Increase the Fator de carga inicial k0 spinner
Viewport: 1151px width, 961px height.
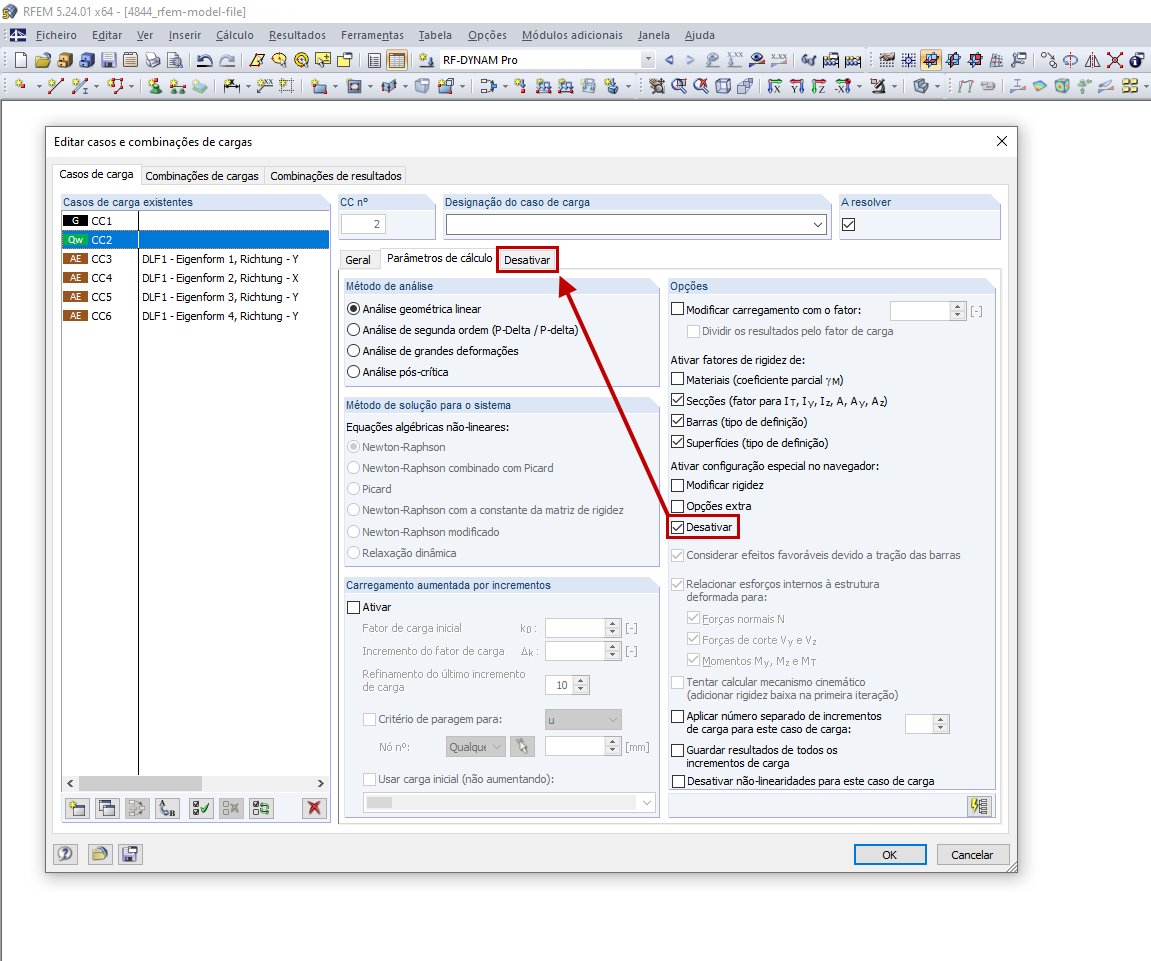[x=613, y=623]
